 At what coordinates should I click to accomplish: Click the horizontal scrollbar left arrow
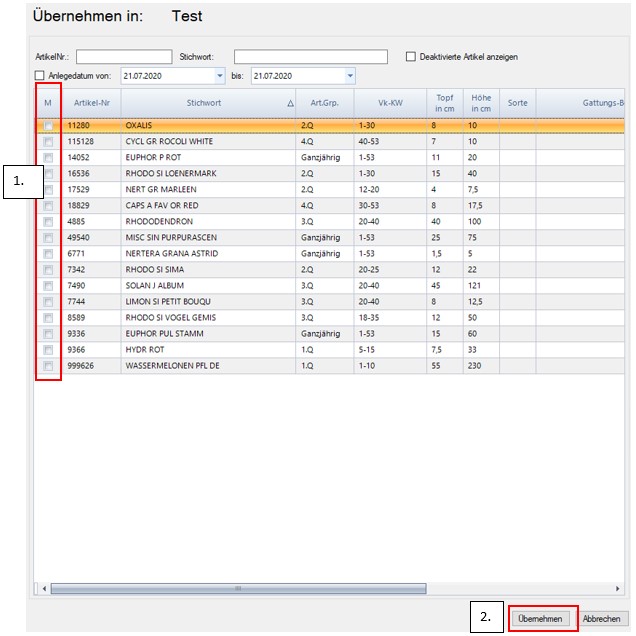click(x=41, y=589)
